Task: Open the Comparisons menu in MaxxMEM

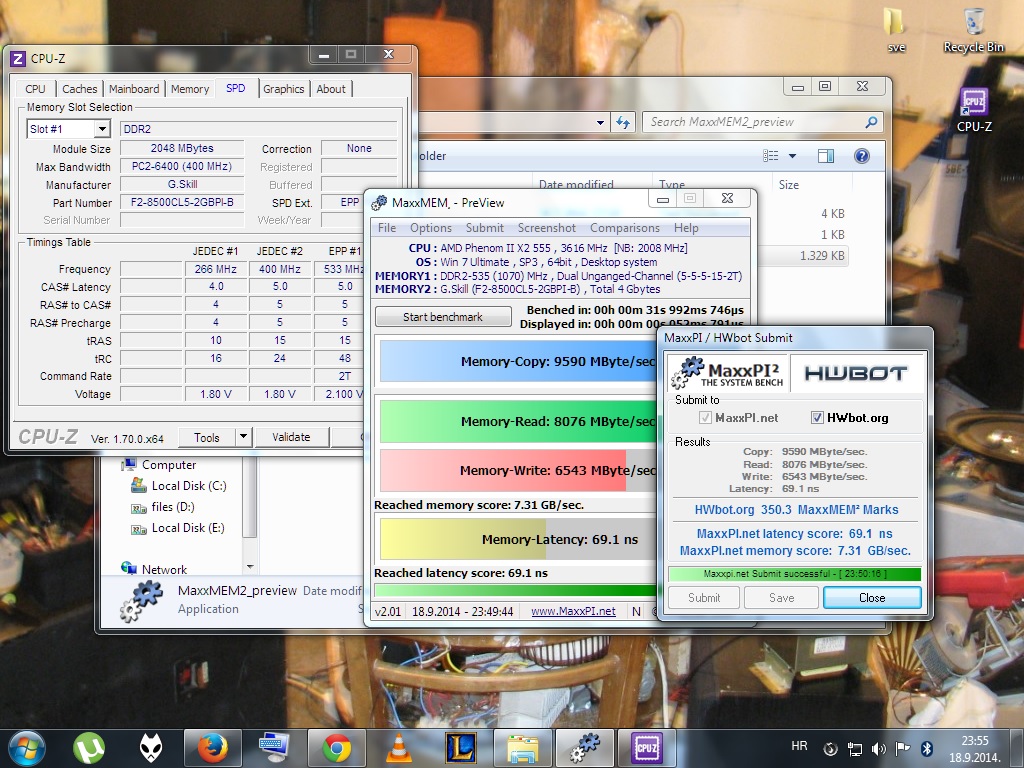Action: tap(625, 228)
